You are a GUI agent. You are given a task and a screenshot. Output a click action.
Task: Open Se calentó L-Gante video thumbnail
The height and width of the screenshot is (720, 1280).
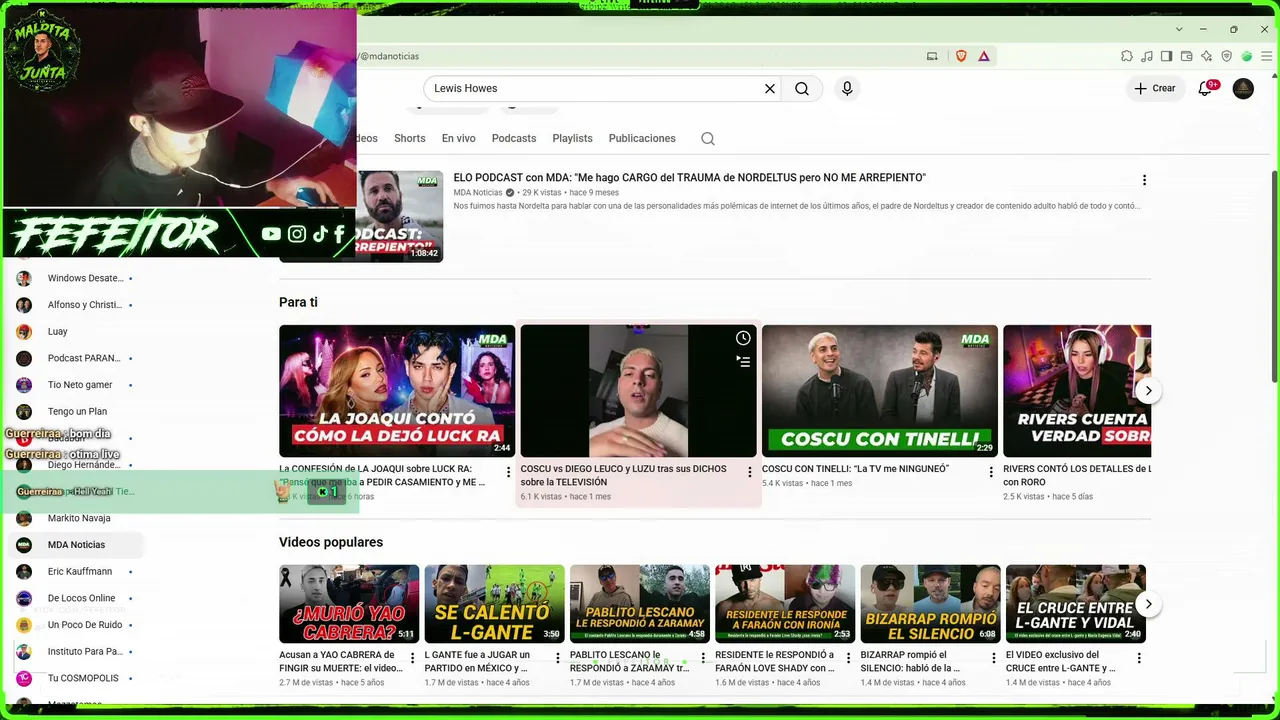[x=494, y=604]
